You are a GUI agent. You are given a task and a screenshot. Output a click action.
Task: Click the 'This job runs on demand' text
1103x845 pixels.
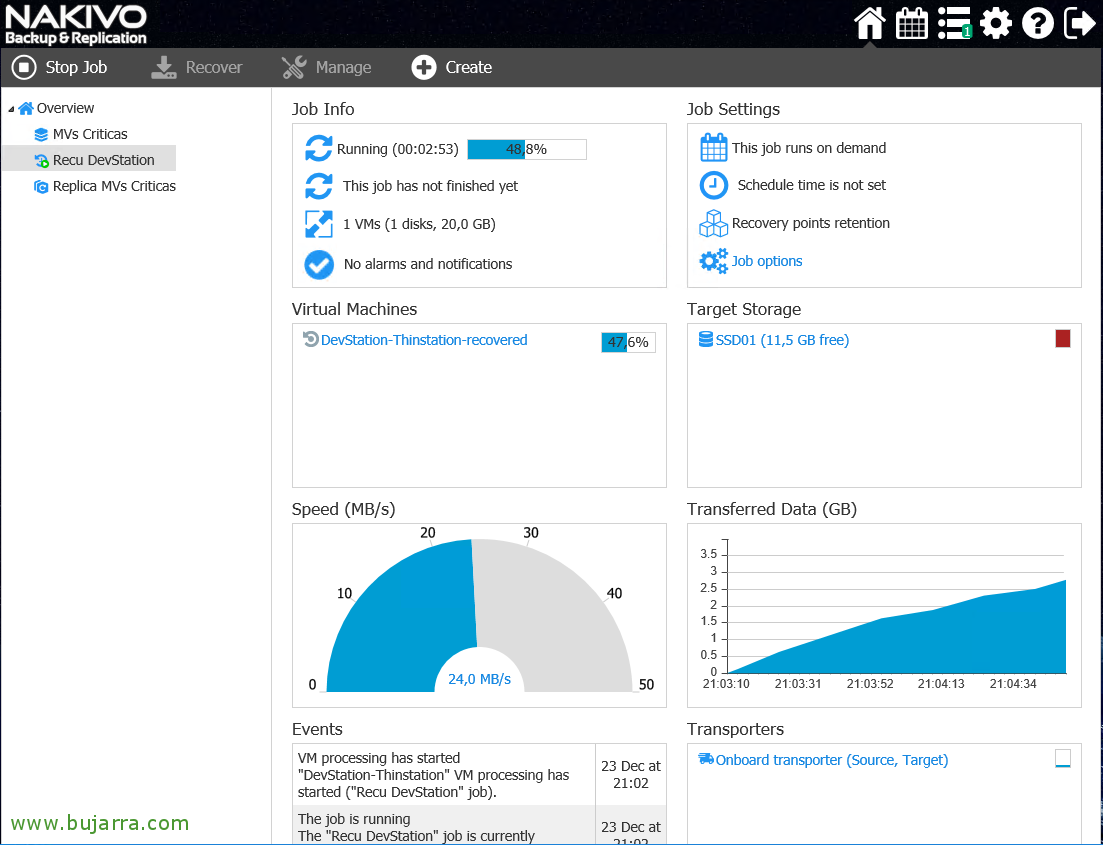[x=809, y=148]
